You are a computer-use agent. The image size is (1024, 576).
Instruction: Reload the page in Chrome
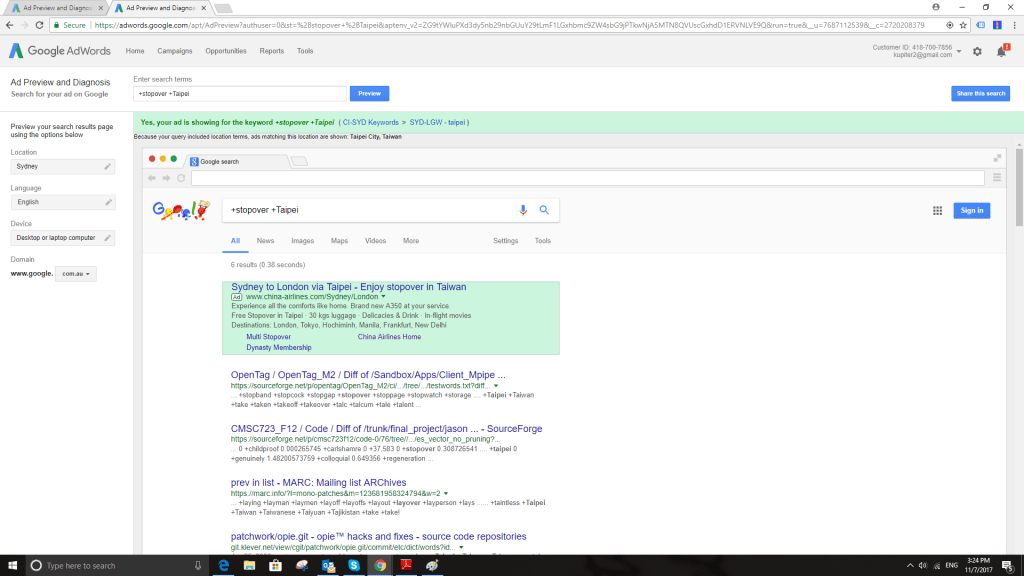pyautogui.click(x=39, y=25)
